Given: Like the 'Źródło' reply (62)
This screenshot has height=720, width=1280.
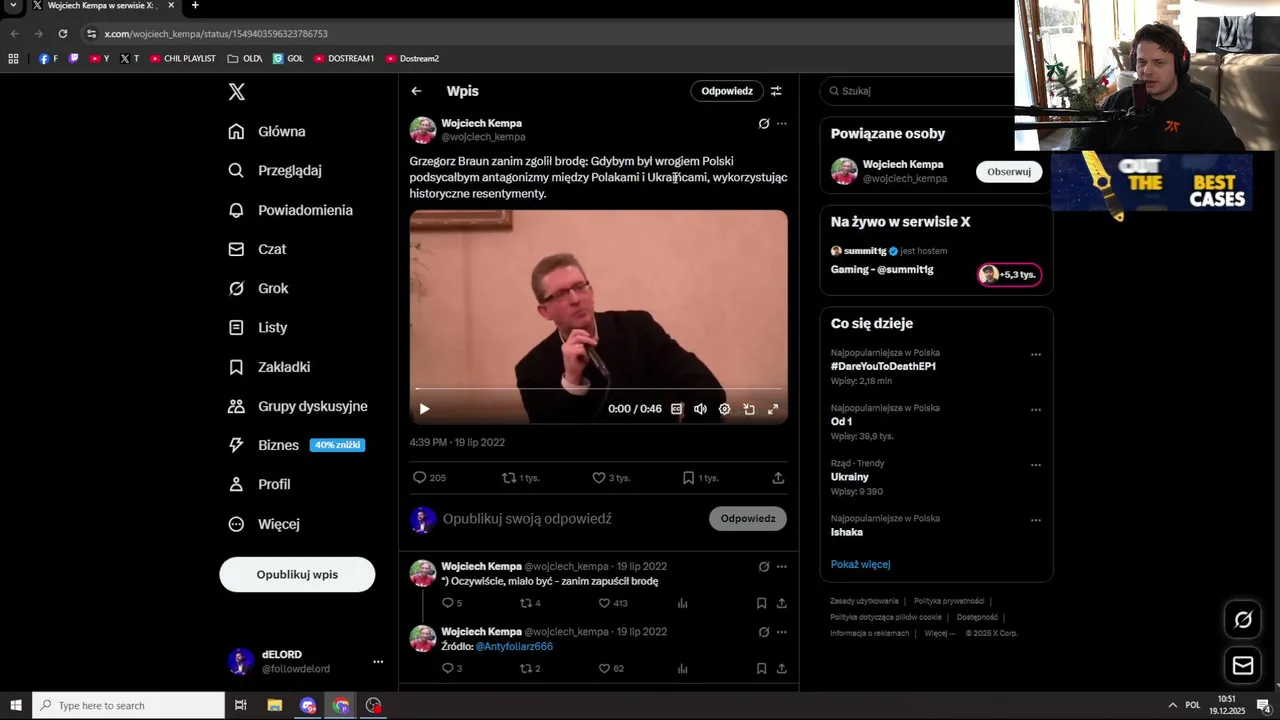Looking at the screenshot, I should pos(611,668).
